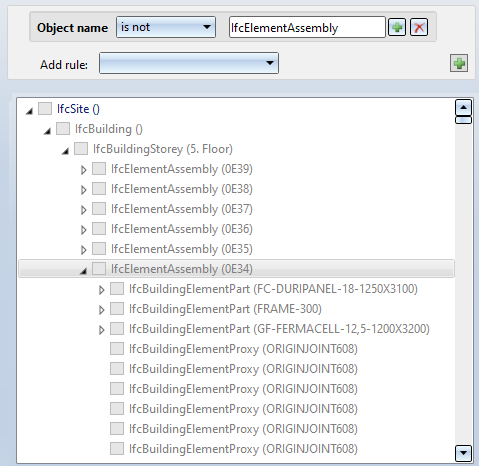Expand the IfcElementAssembly (0E37) node
This screenshot has height=466, width=479.
(x=83, y=210)
